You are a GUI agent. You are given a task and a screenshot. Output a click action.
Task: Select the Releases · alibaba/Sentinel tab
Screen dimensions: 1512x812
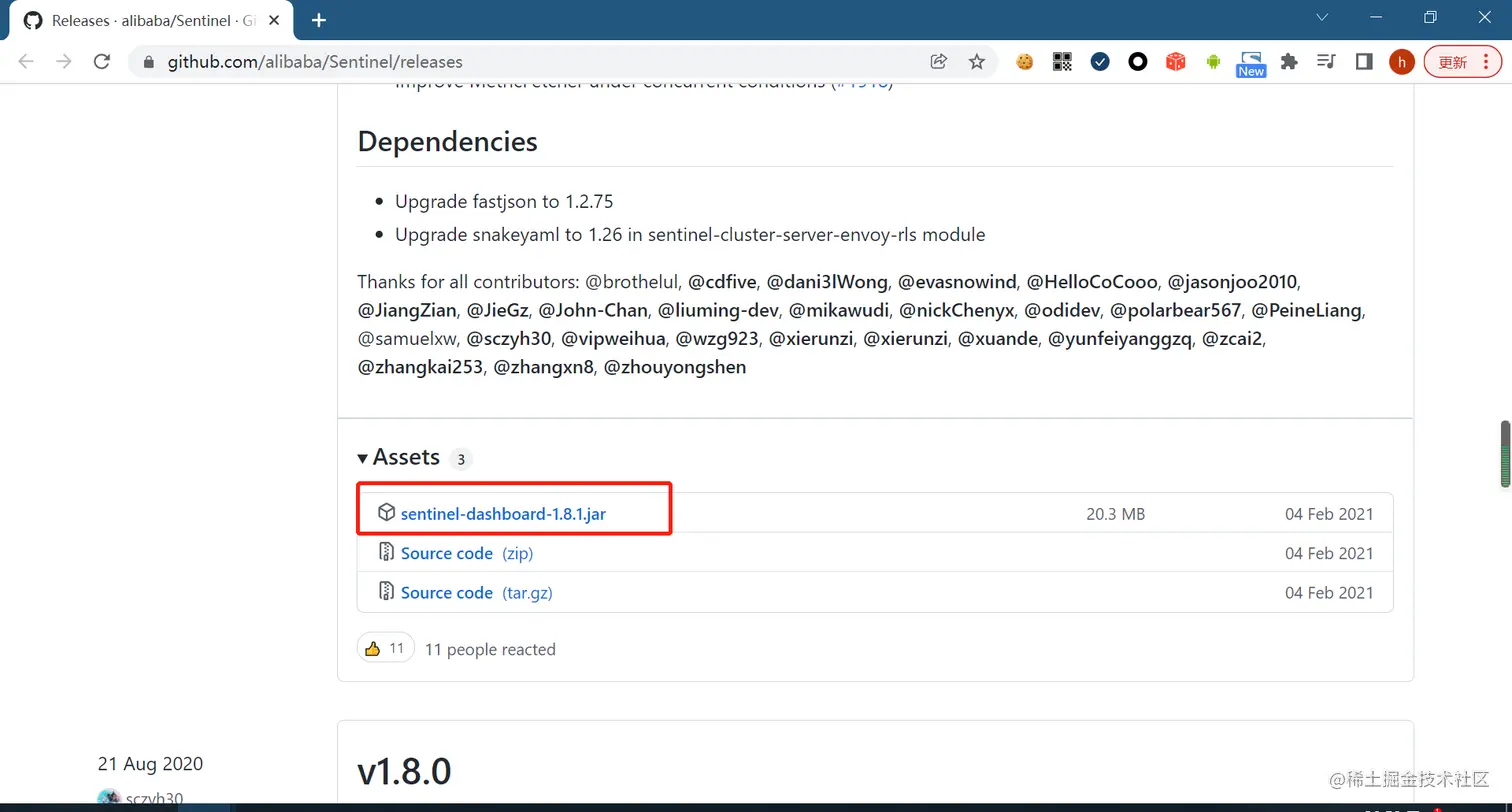pyautogui.click(x=153, y=20)
